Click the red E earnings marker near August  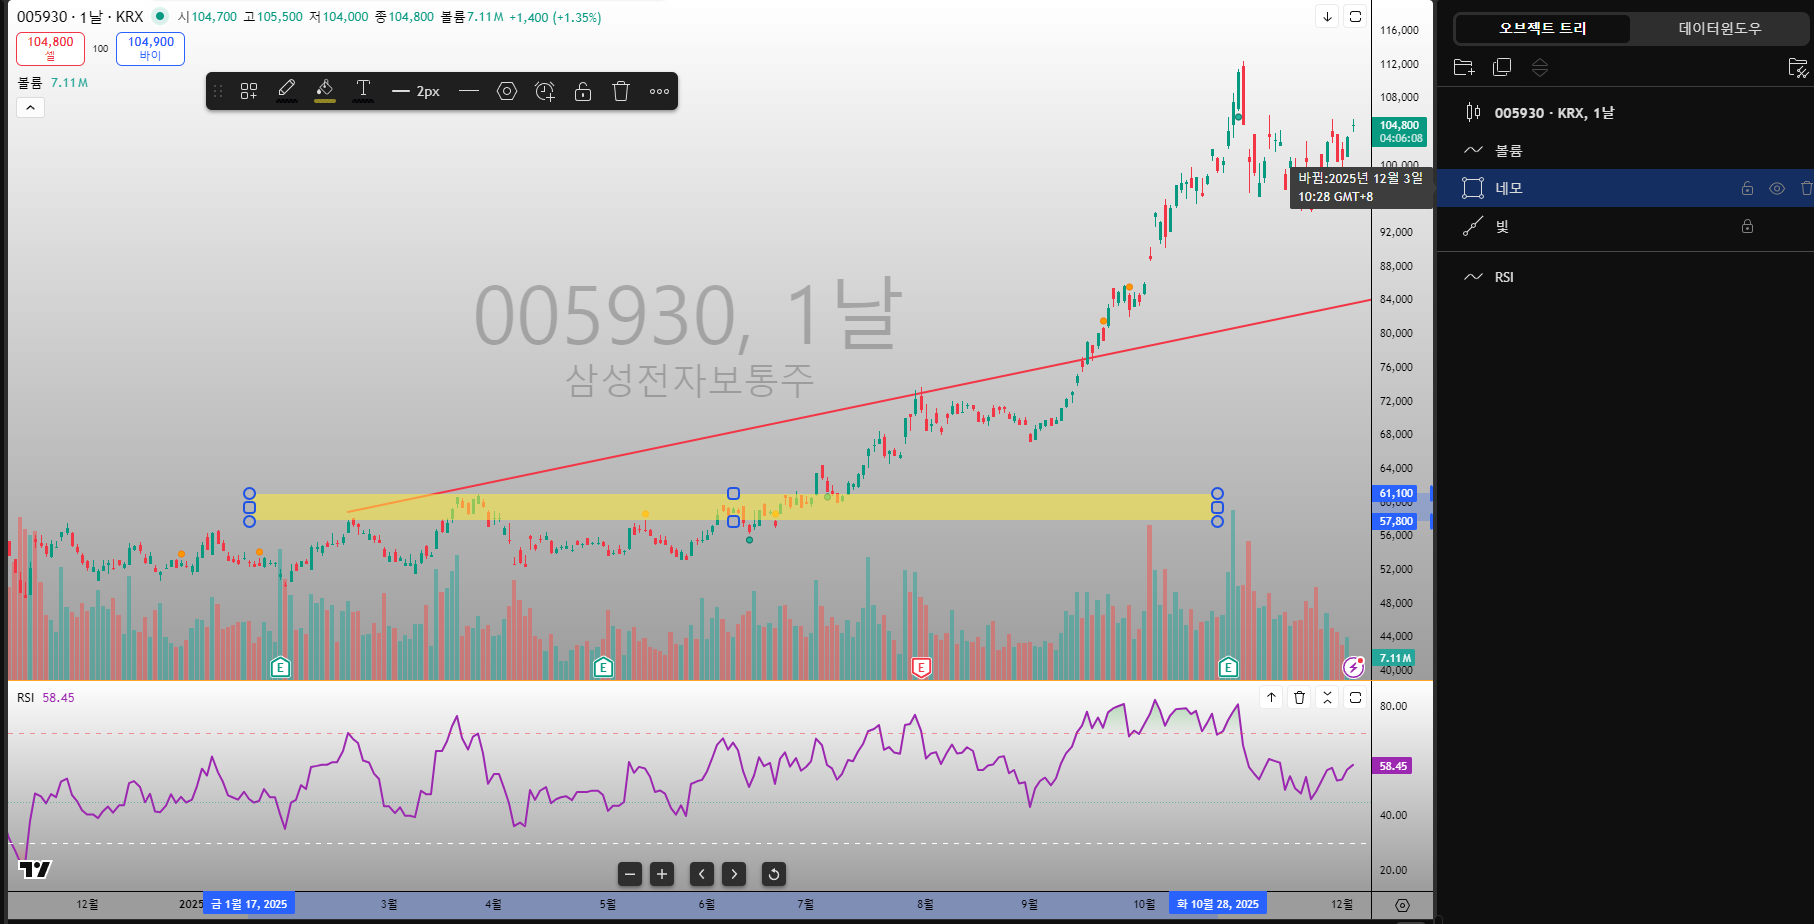tap(921, 667)
